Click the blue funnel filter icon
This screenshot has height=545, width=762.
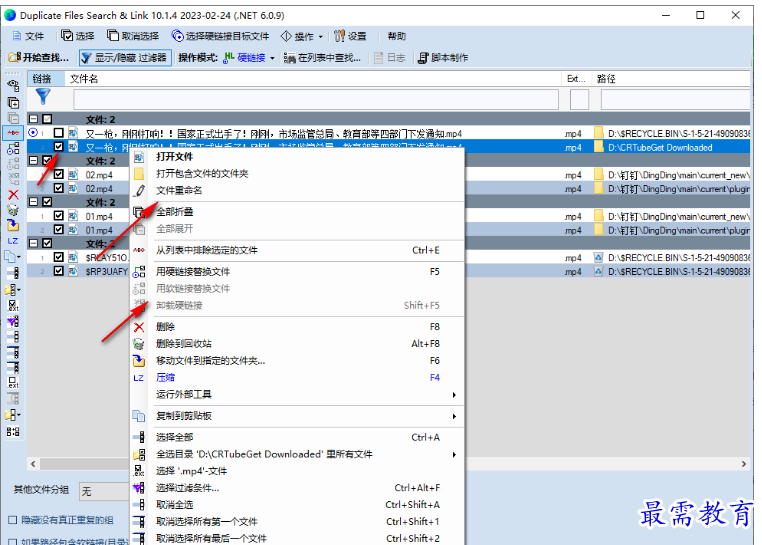43,97
